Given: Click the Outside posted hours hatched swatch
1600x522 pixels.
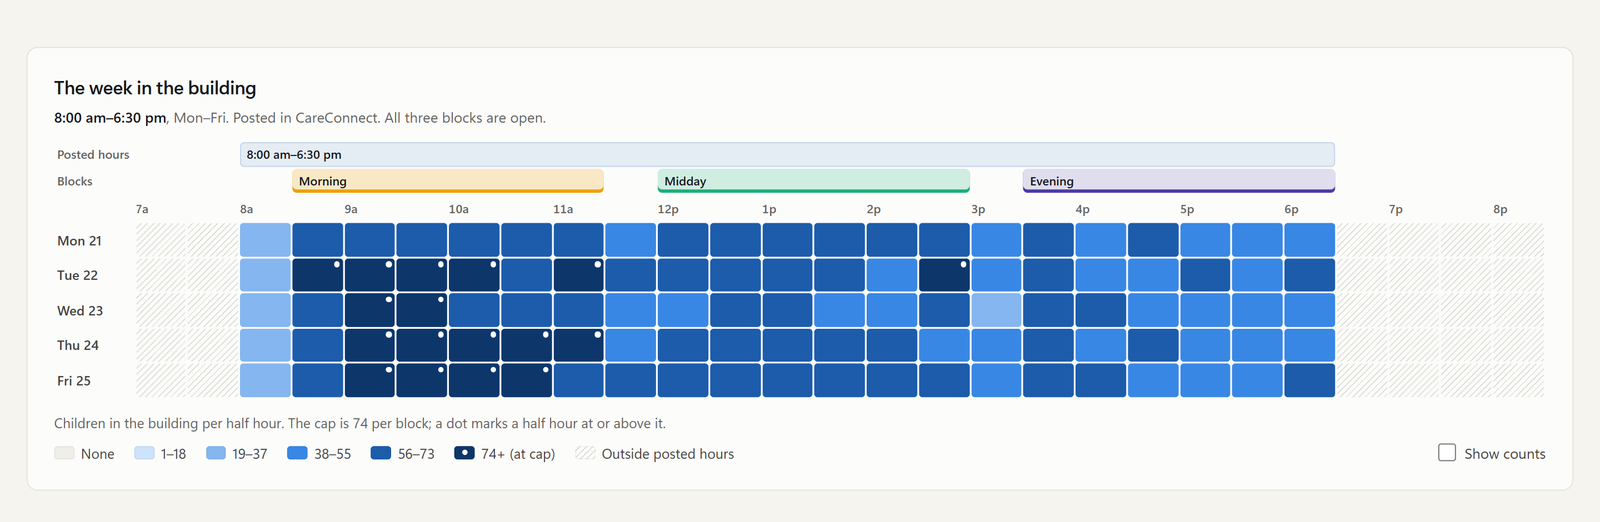Looking at the screenshot, I should (x=585, y=453).
